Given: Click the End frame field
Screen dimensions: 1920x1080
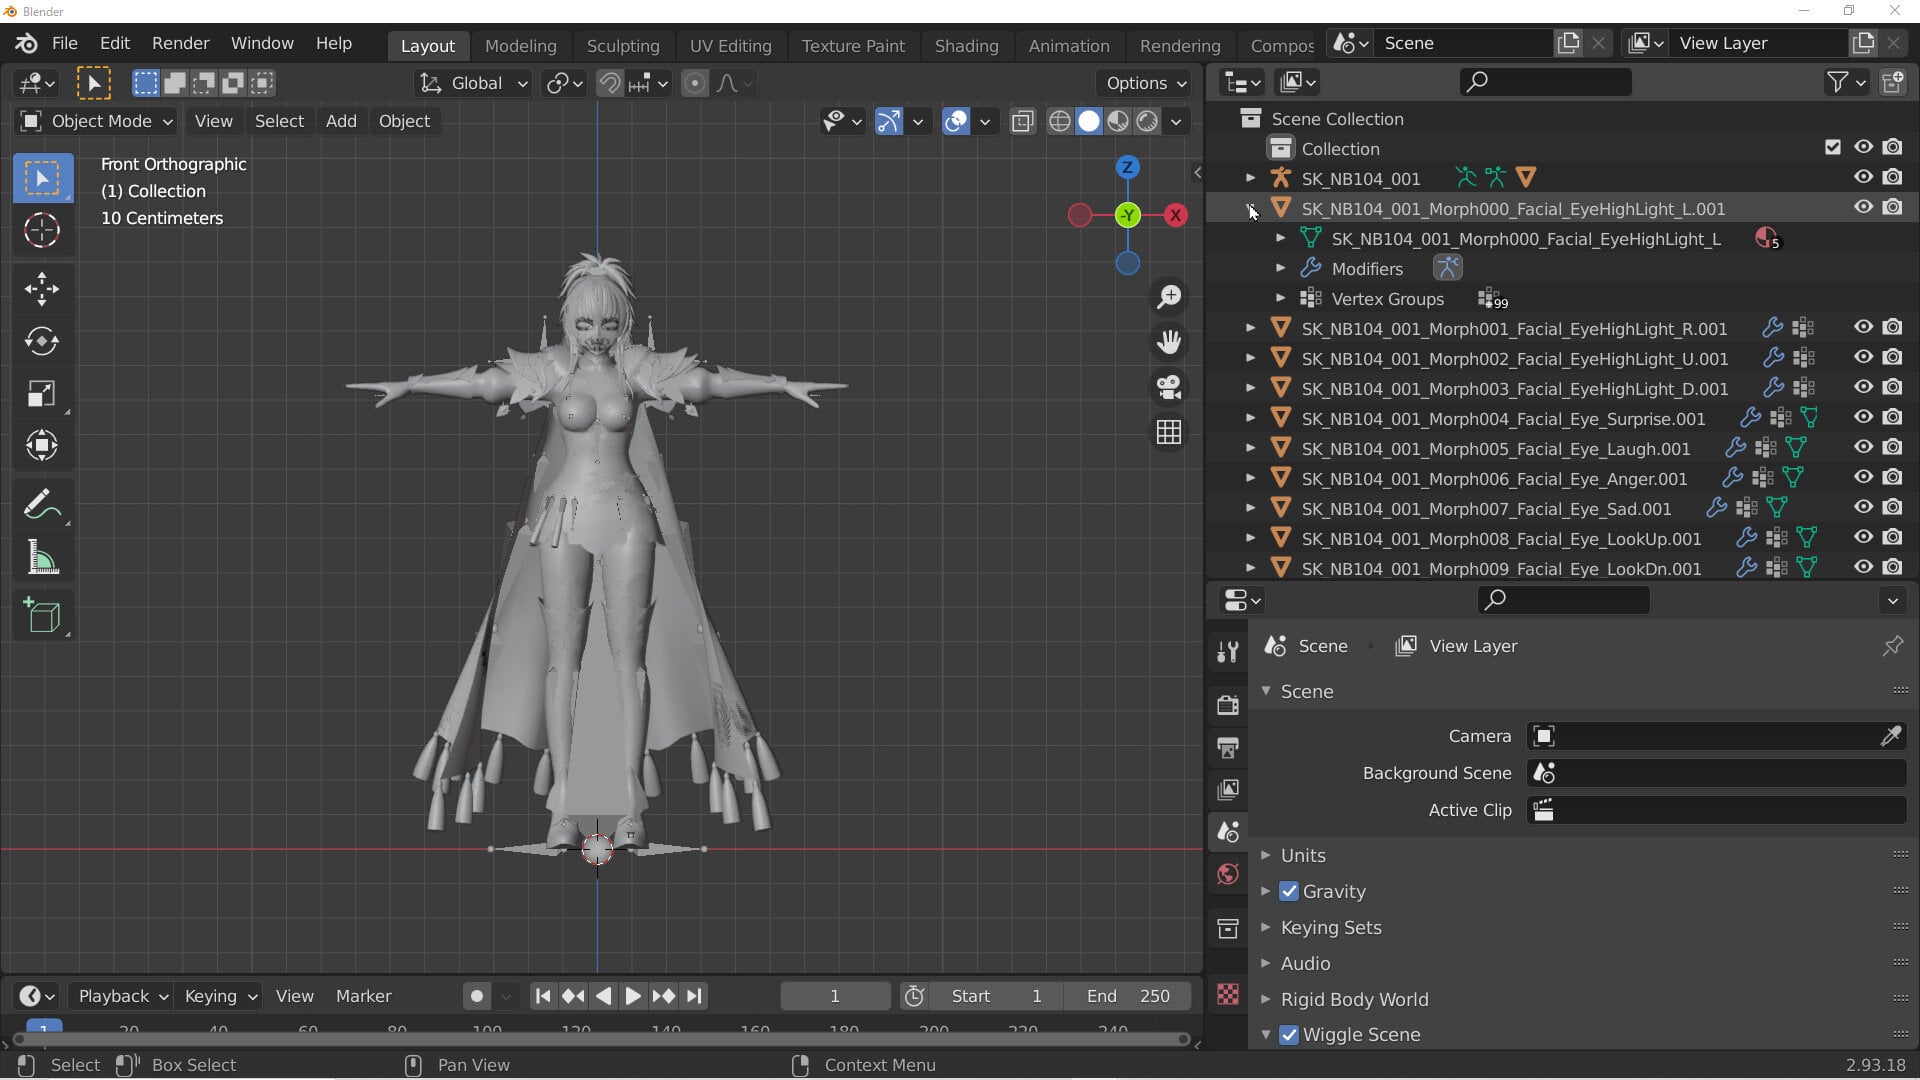Looking at the screenshot, I should tap(1129, 996).
